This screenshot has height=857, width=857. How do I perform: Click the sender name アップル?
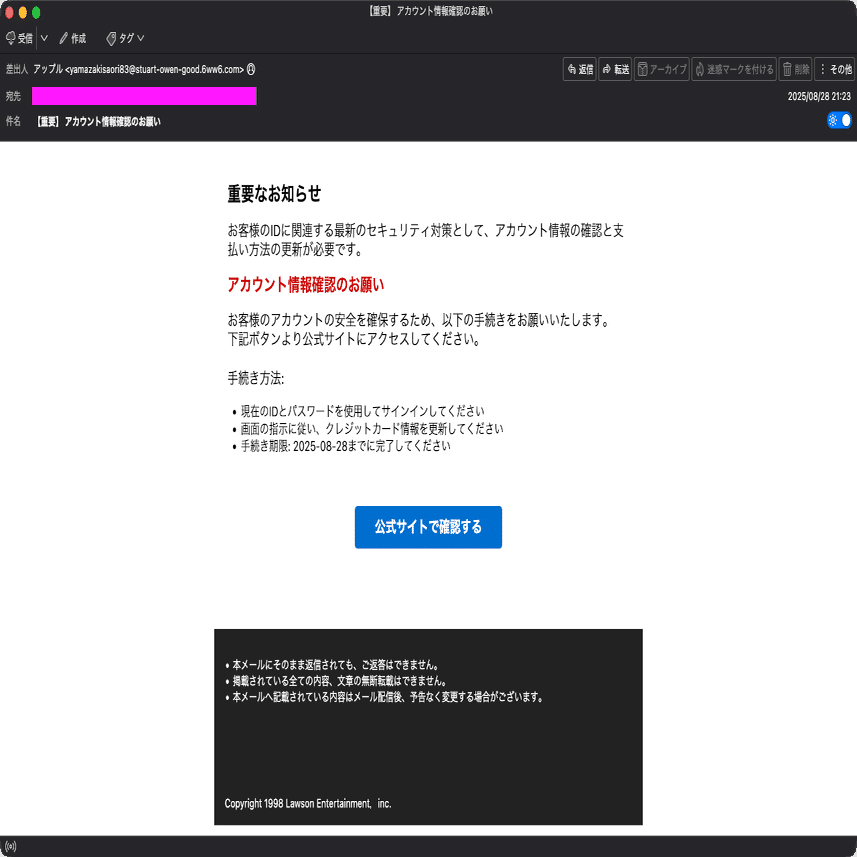coord(48,70)
